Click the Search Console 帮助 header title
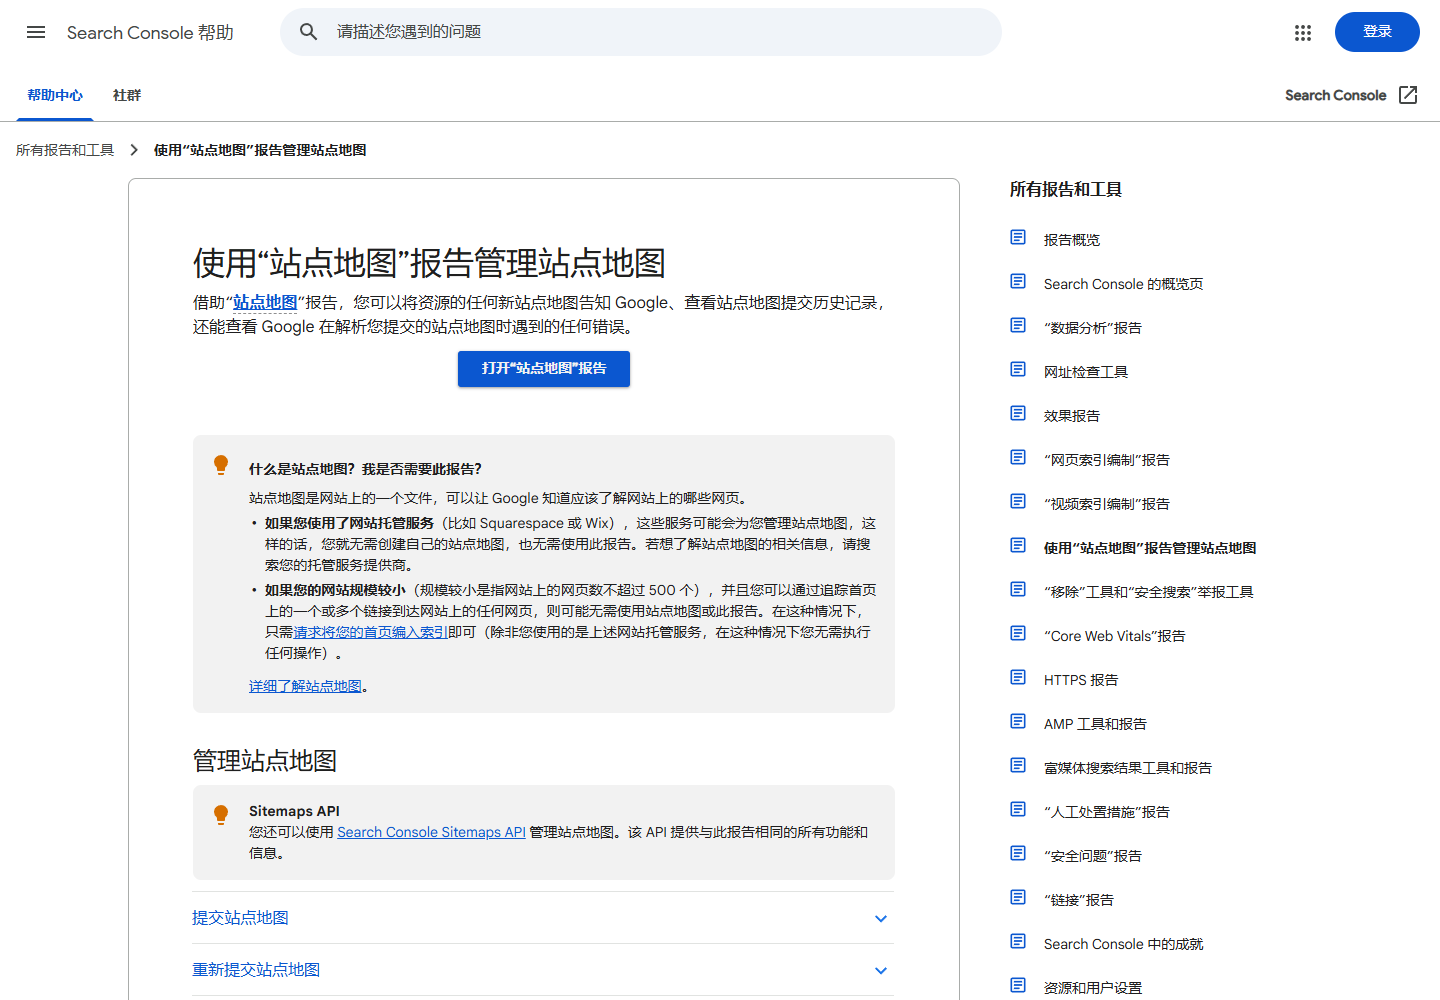 tap(150, 33)
